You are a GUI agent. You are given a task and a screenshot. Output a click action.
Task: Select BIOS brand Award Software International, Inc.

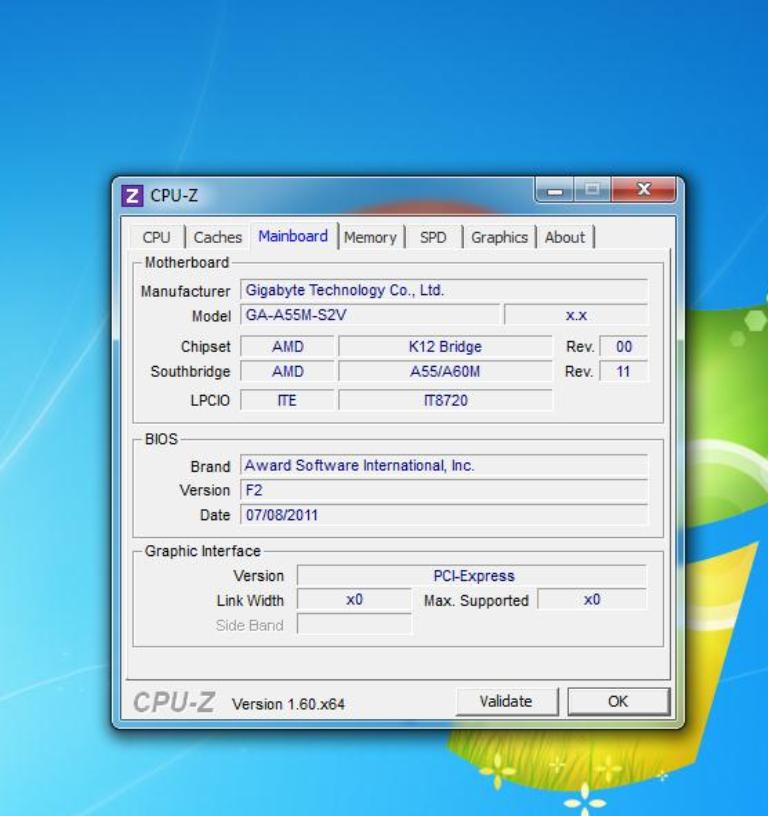pyautogui.click(x=444, y=465)
